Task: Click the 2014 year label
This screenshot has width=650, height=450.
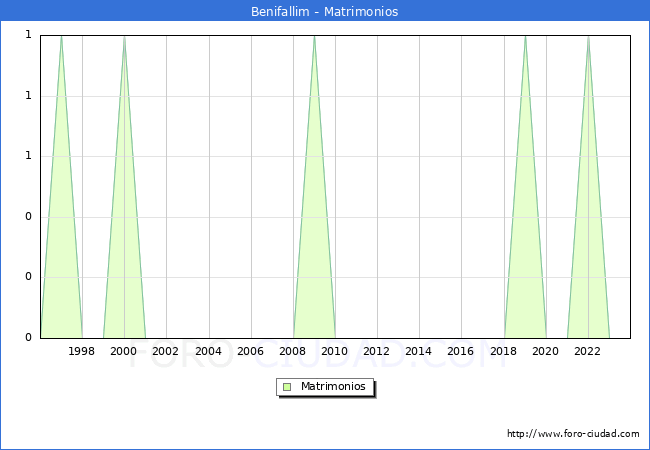Action: tap(419, 351)
